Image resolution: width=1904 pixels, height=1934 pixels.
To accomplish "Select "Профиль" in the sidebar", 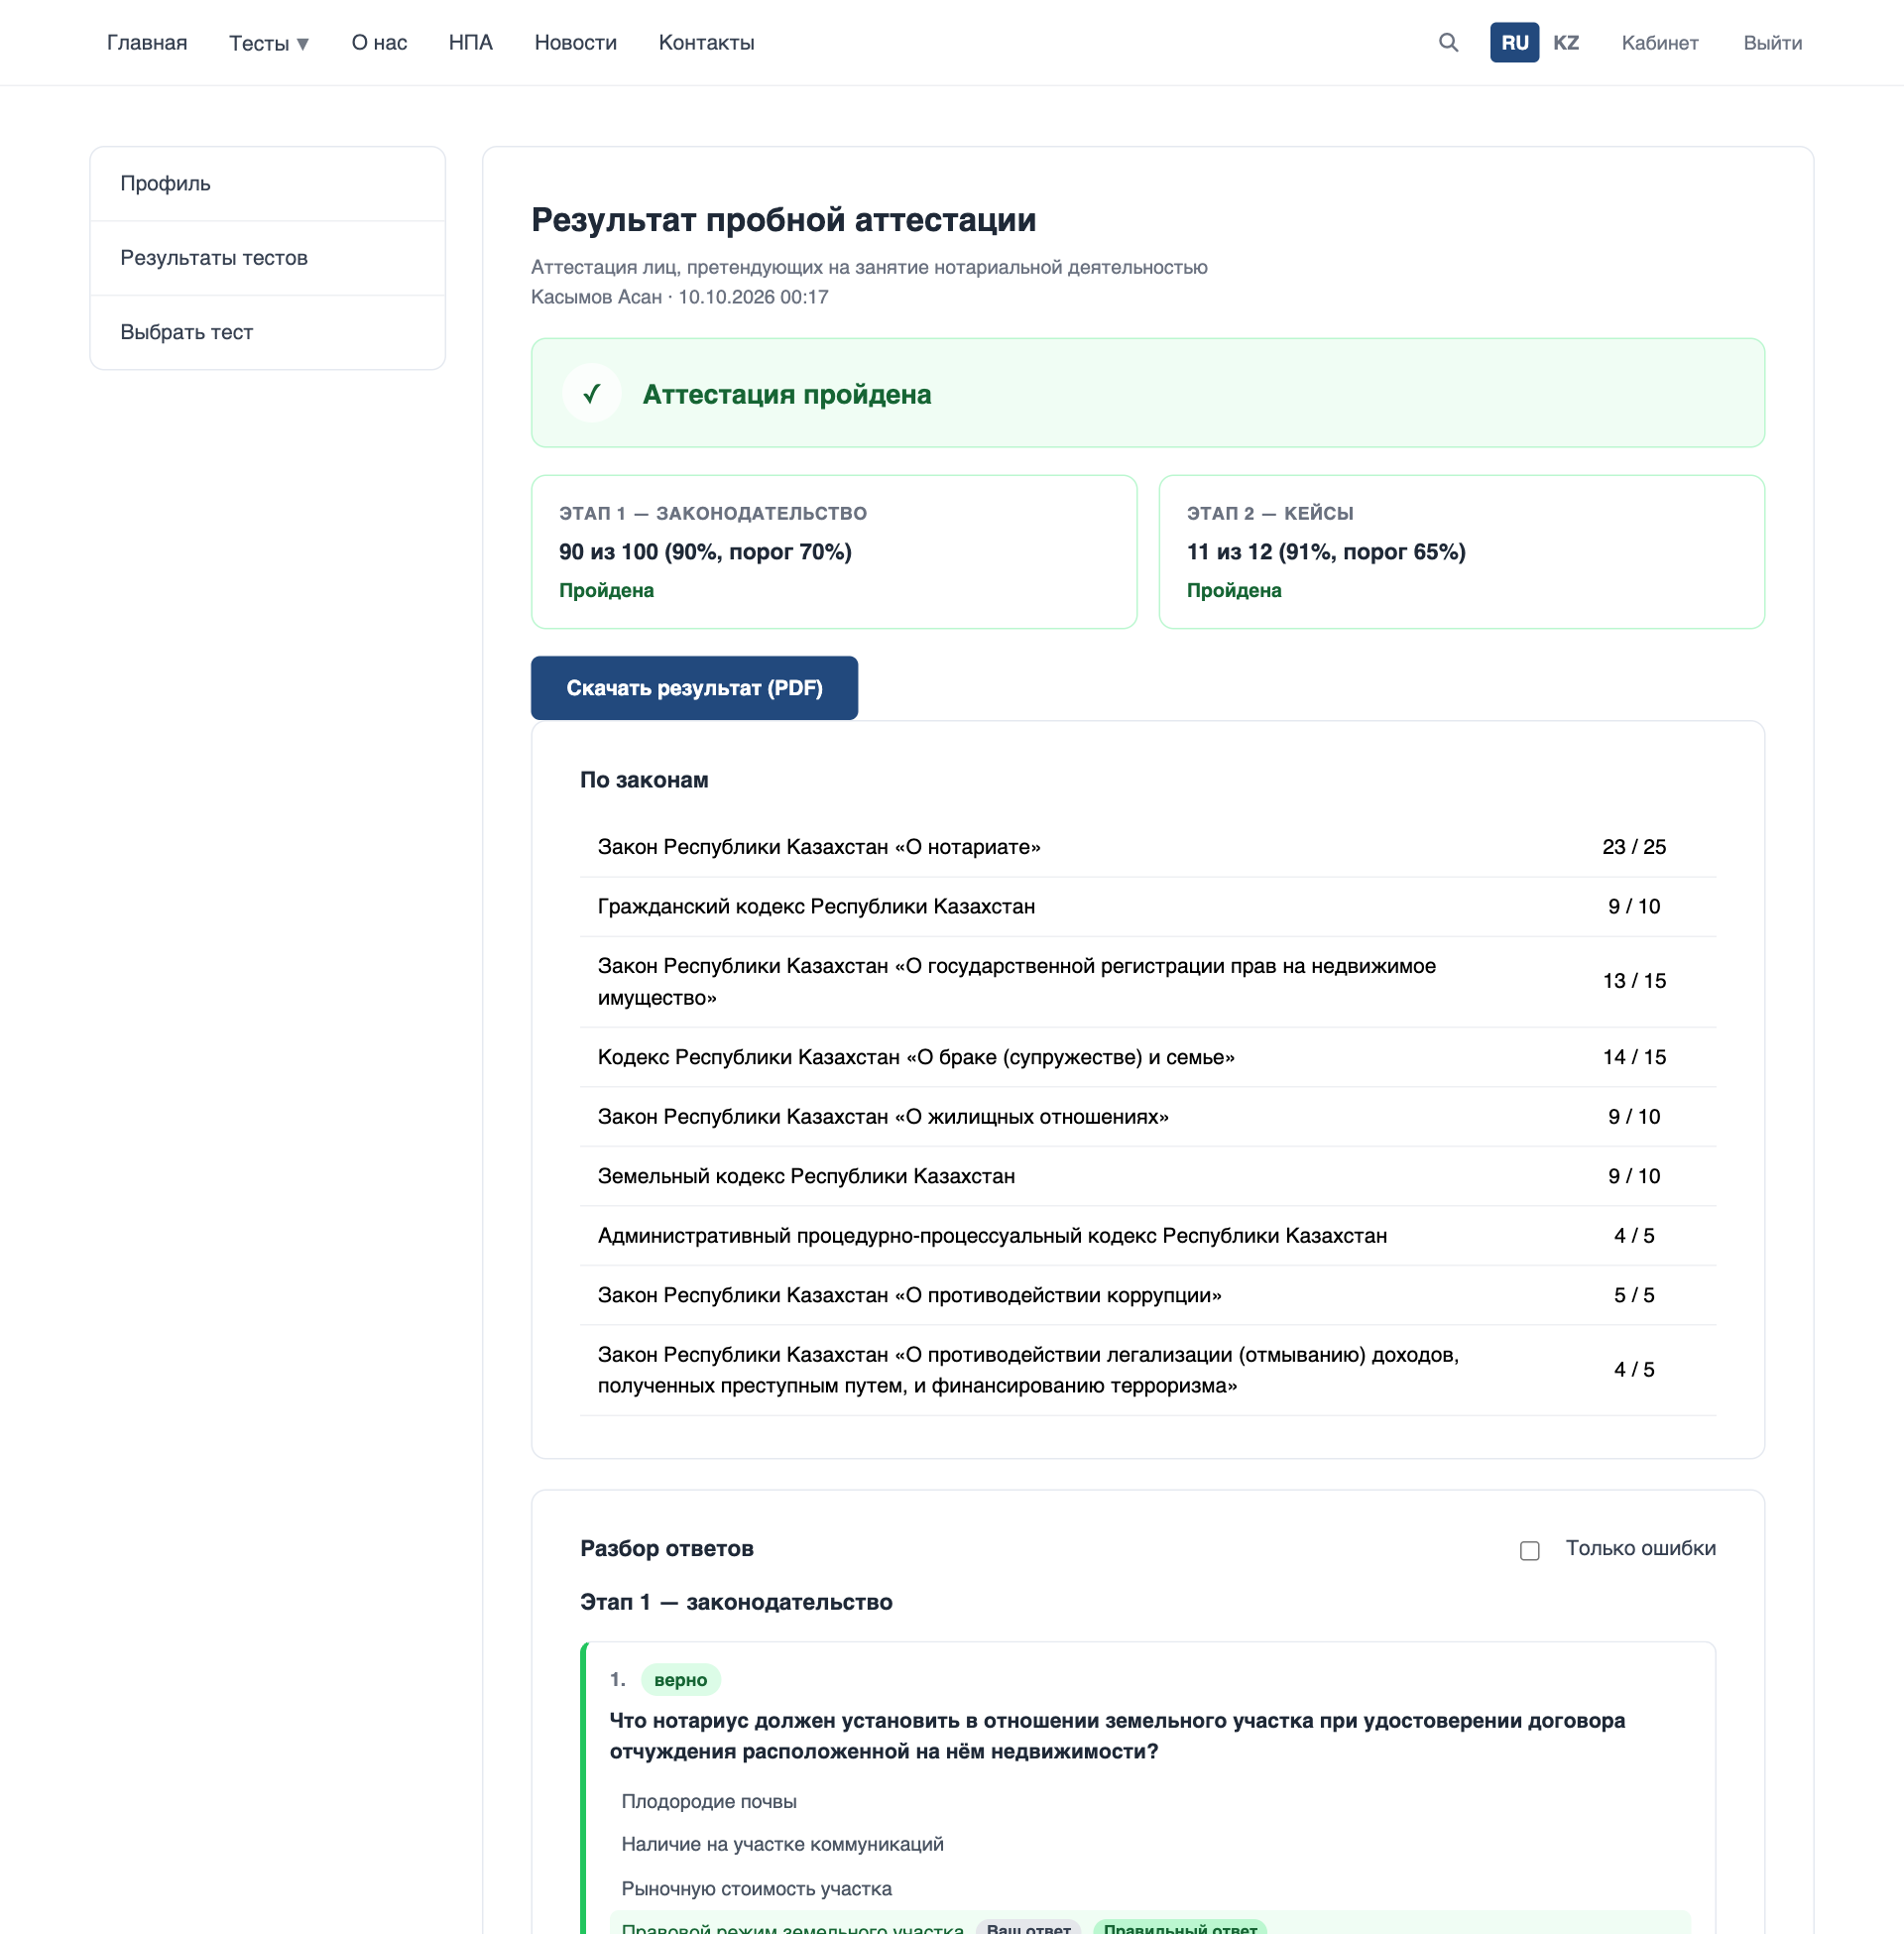I will pyautogui.click(x=268, y=184).
